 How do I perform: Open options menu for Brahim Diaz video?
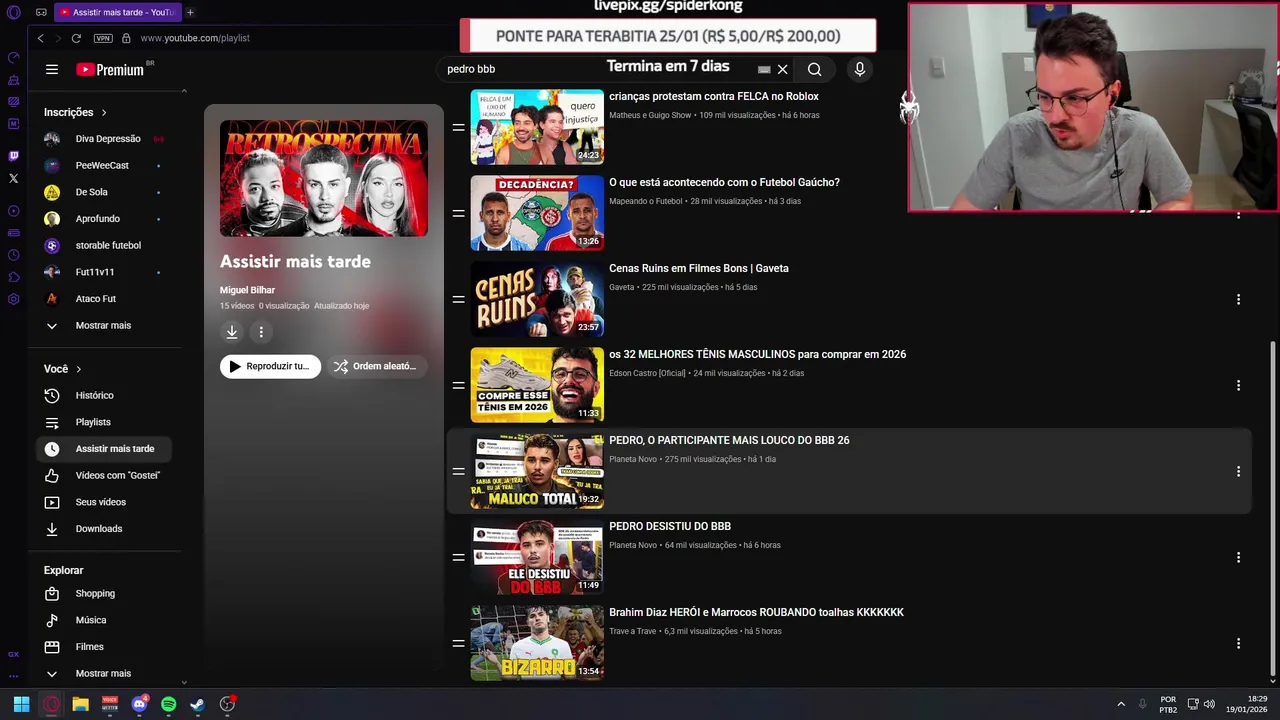(1238, 643)
